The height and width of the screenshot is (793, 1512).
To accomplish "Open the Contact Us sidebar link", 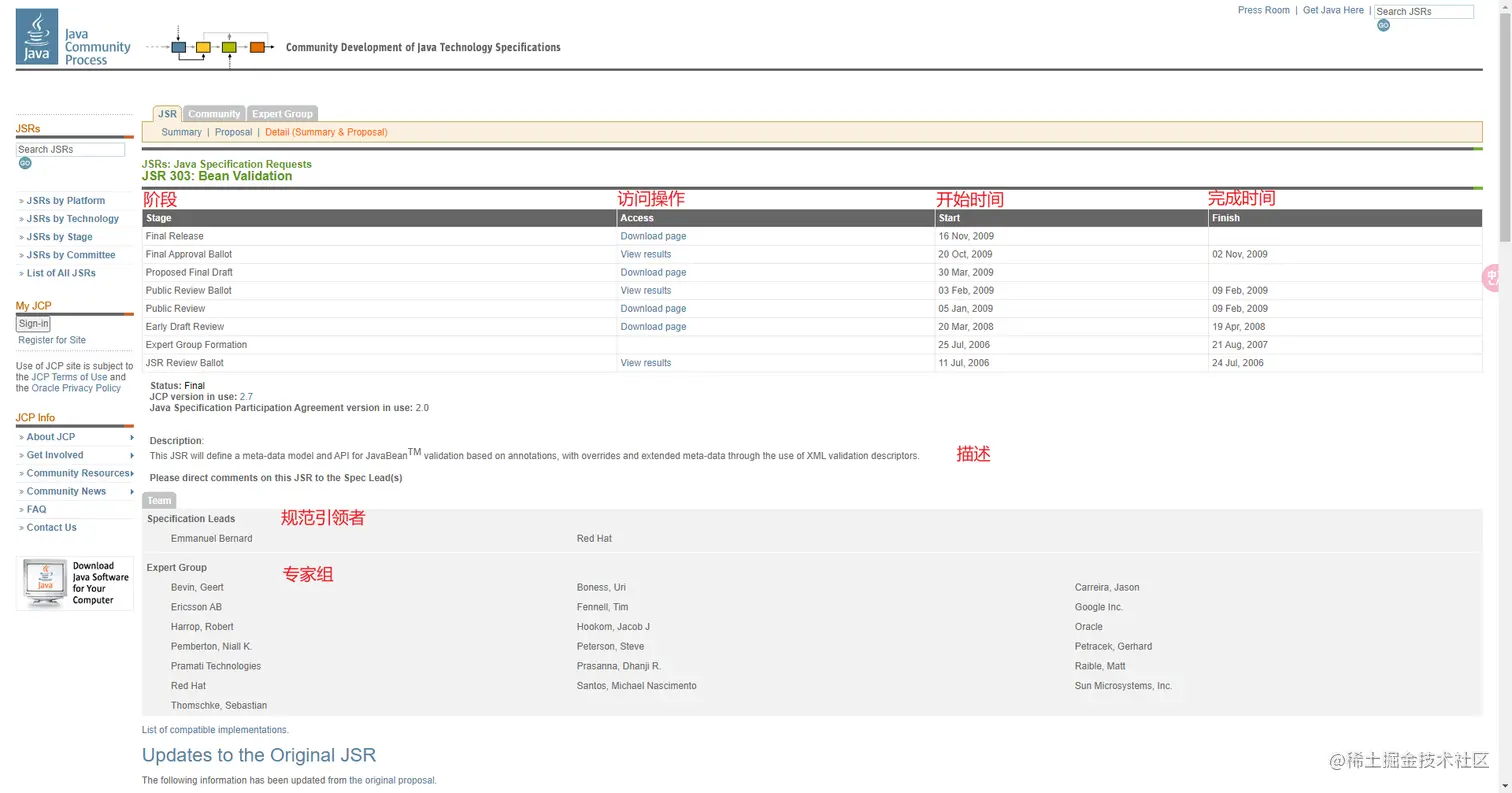I will click(x=51, y=527).
